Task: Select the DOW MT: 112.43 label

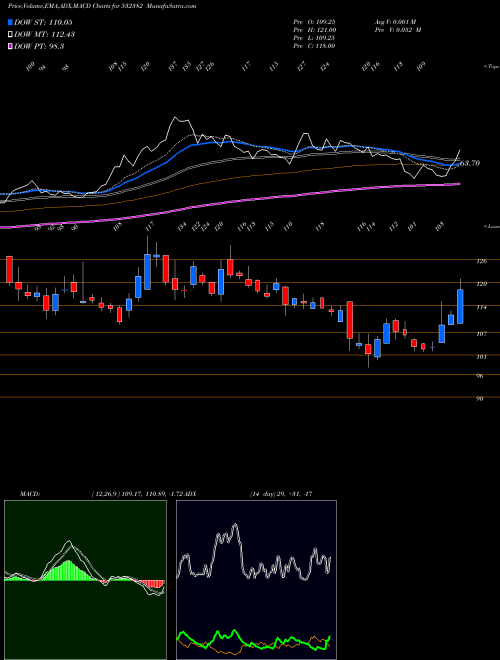Action: point(45,34)
